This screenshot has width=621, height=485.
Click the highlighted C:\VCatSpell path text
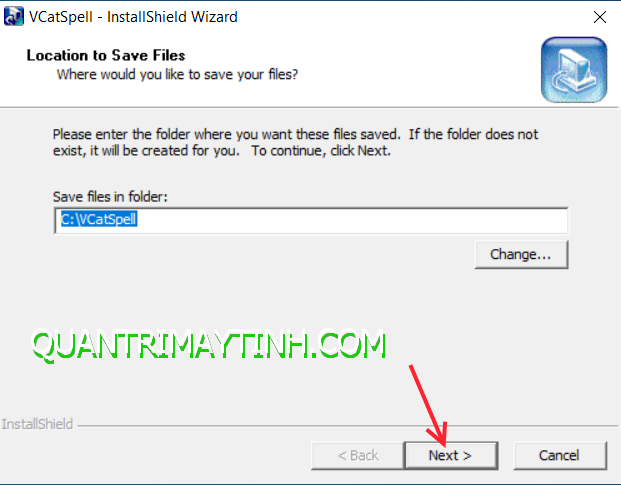99,219
